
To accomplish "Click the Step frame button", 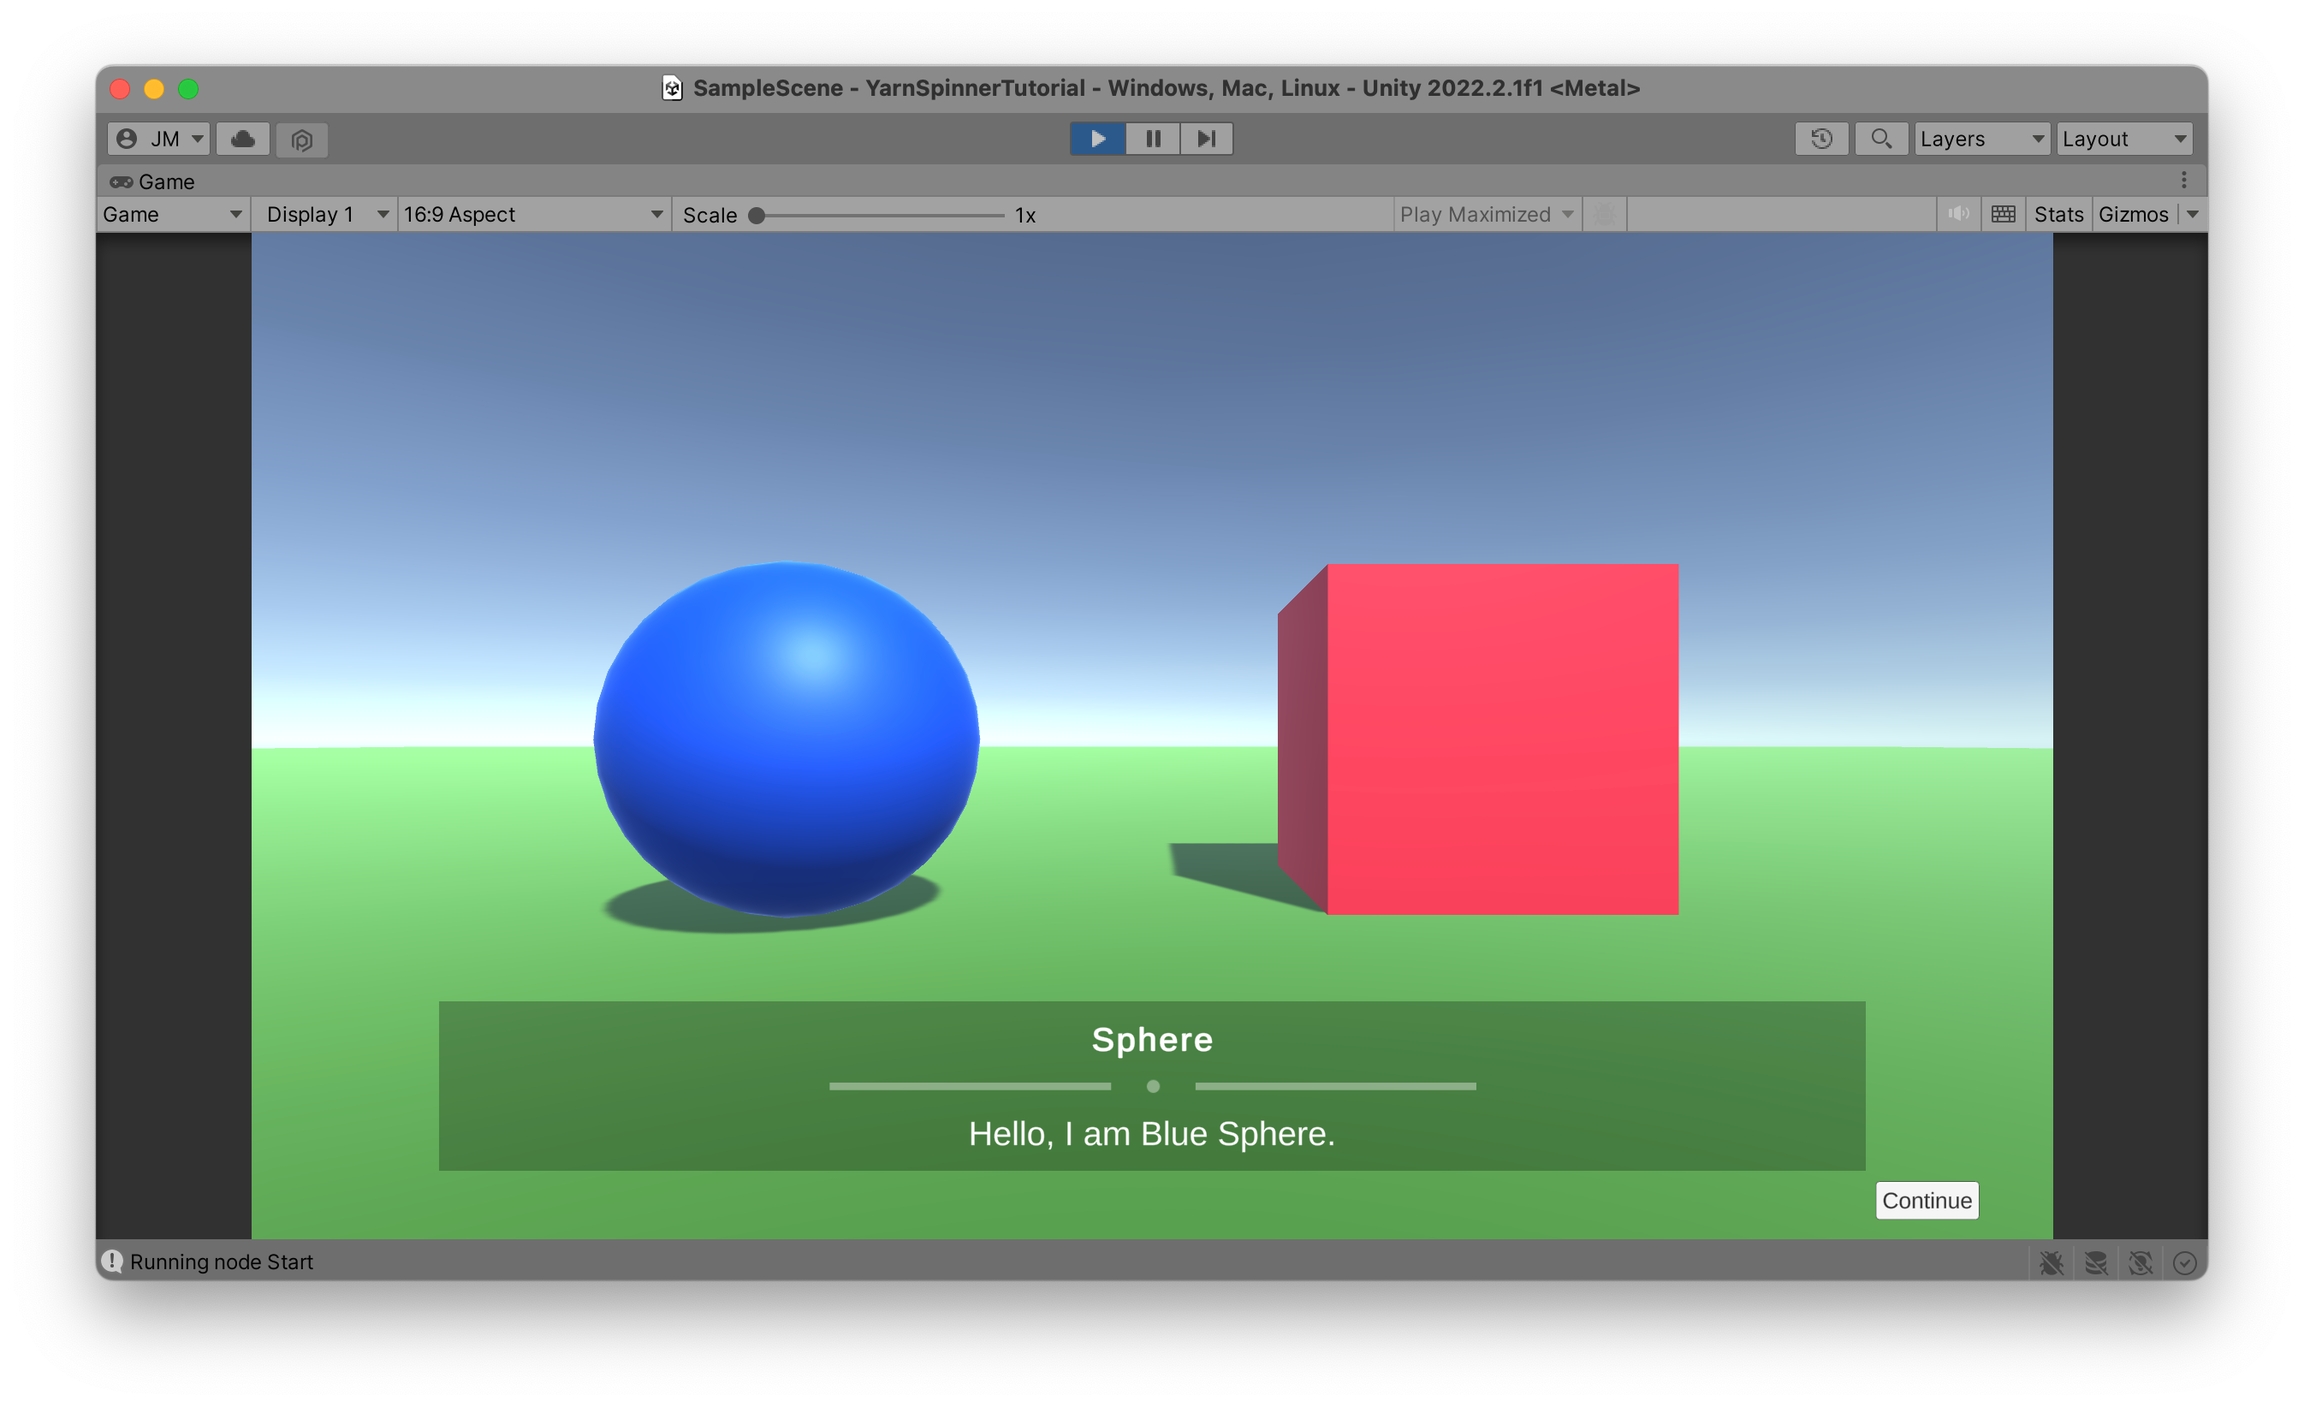I will click(x=1206, y=138).
